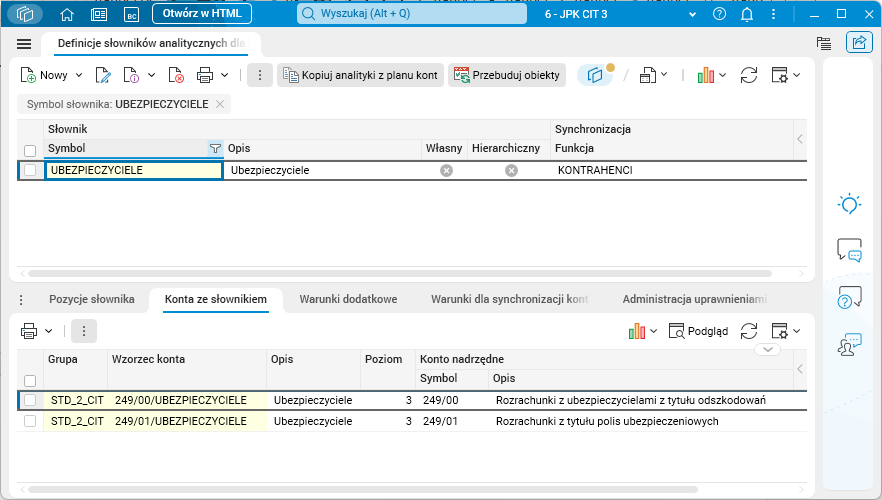882x500 pixels.
Task: Check the 249/00/UBEZPIECZYCIELE row checkbox
Action: [x=30, y=400]
